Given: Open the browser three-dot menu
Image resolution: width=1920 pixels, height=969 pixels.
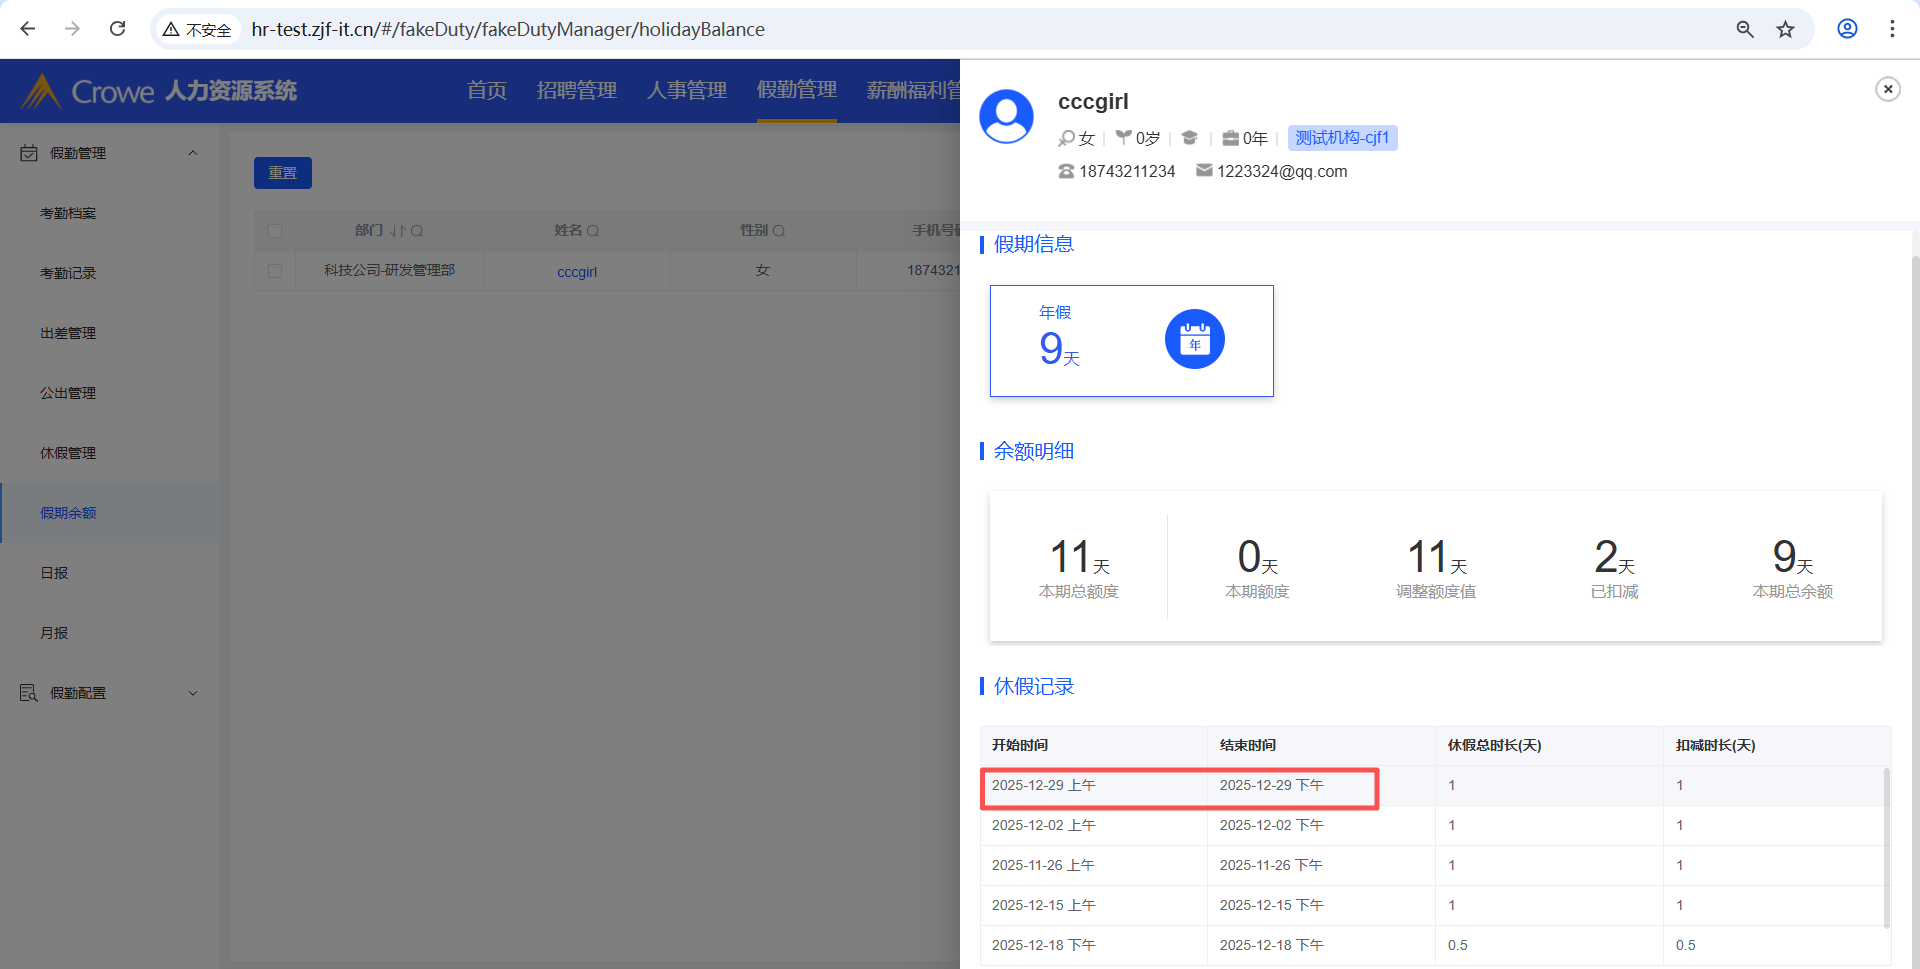Looking at the screenshot, I should coord(1892,29).
